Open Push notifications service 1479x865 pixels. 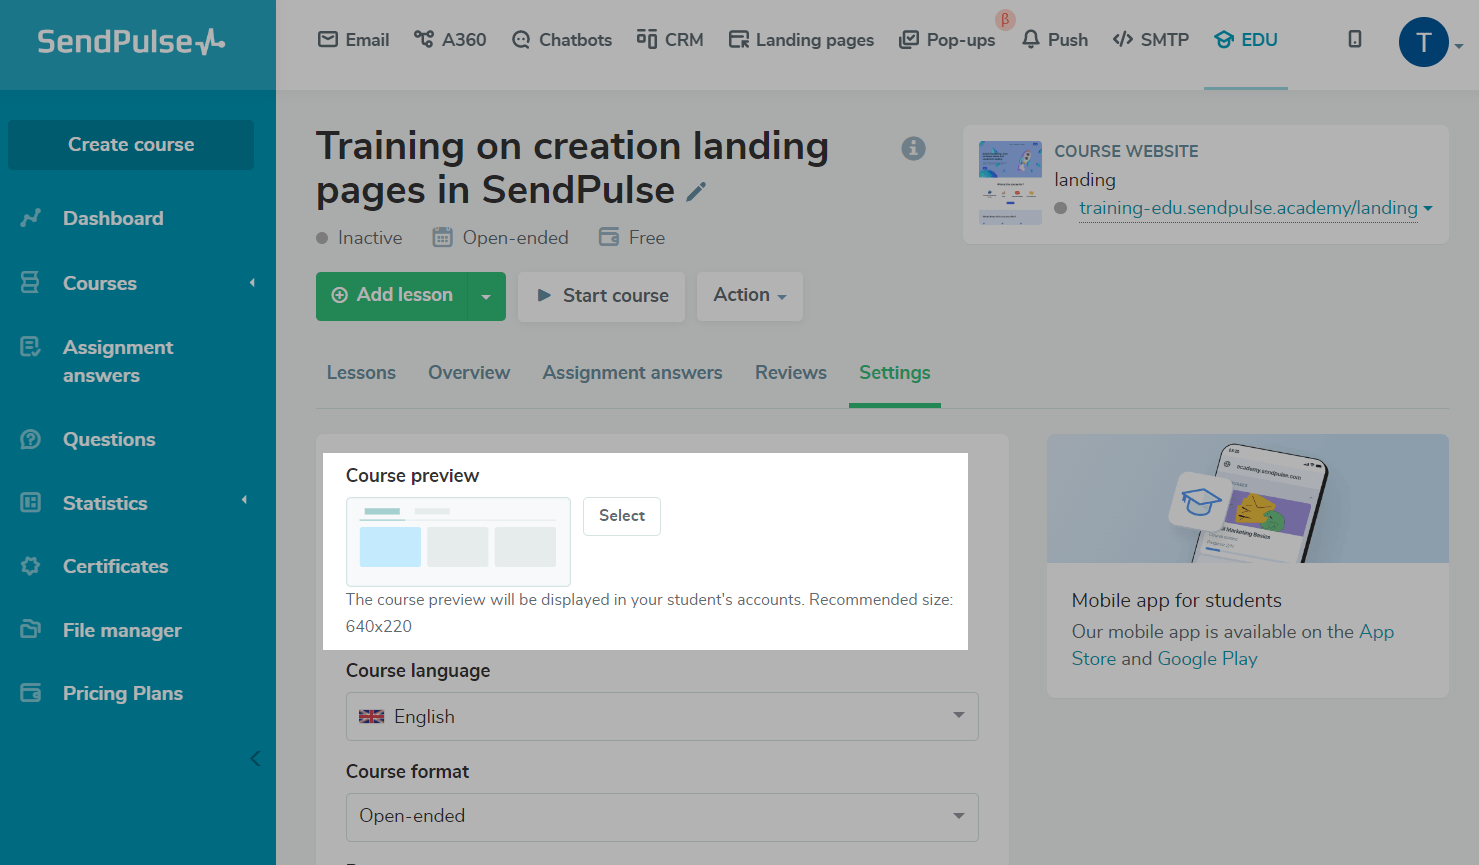(x=1055, y=40)
